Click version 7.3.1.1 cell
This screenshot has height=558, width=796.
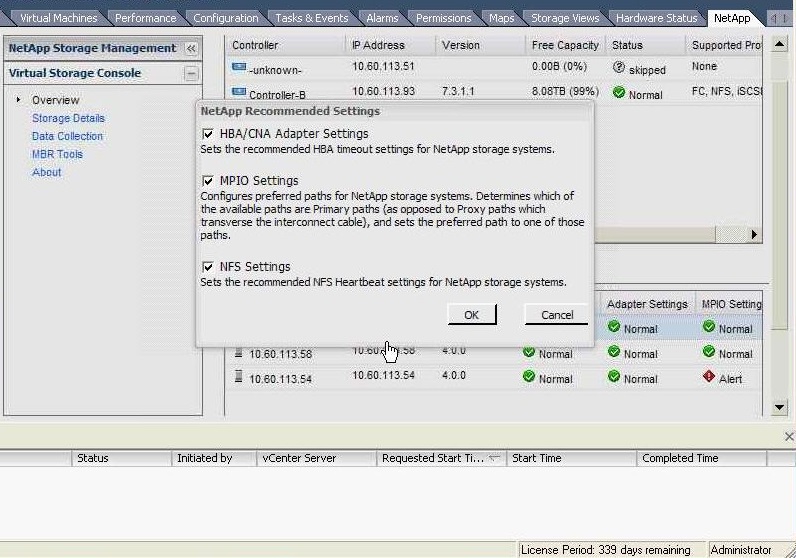[458, 91]
